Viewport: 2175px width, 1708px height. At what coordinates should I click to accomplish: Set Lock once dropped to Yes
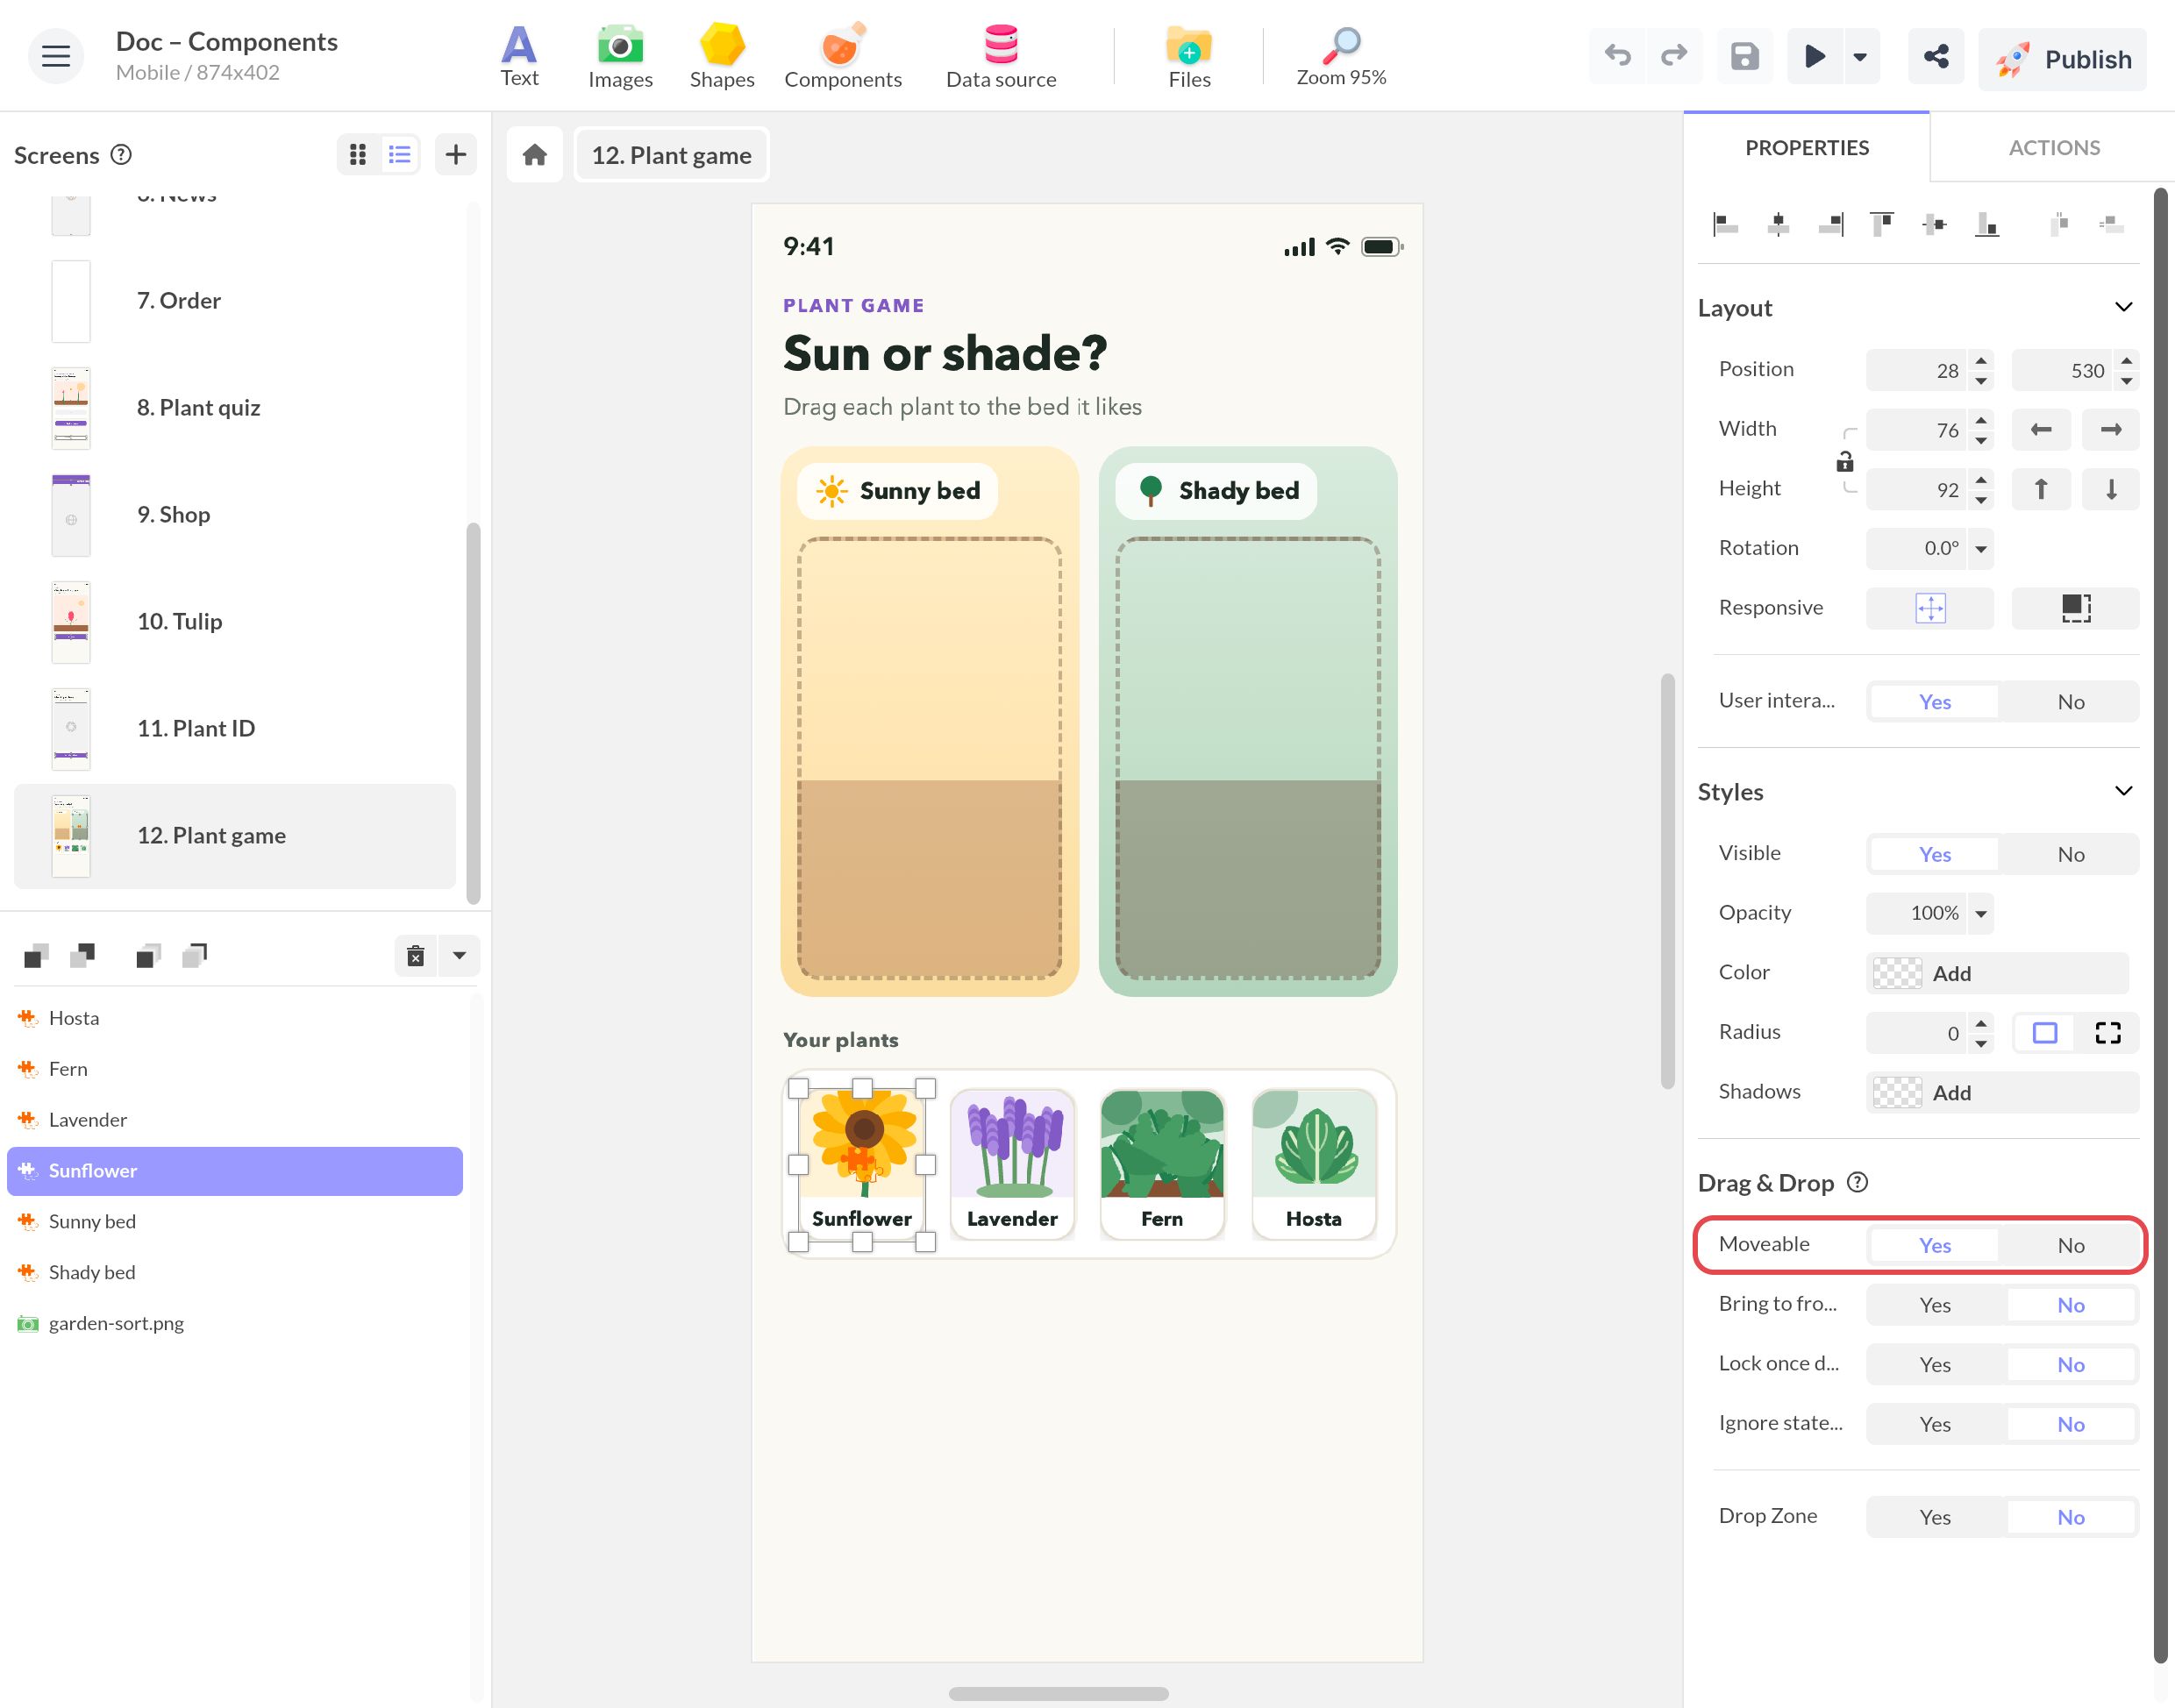pyautogui.click(x=1935, y=1365)
